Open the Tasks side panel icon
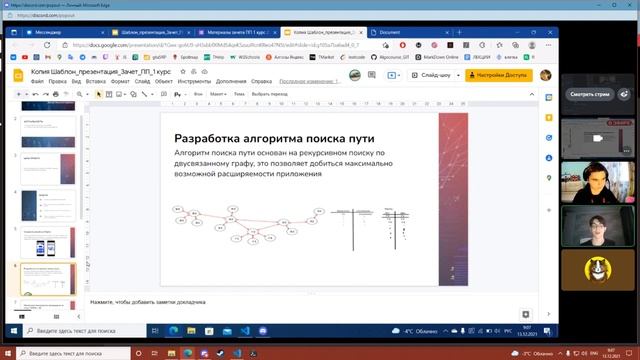 [x=549, y=138]
